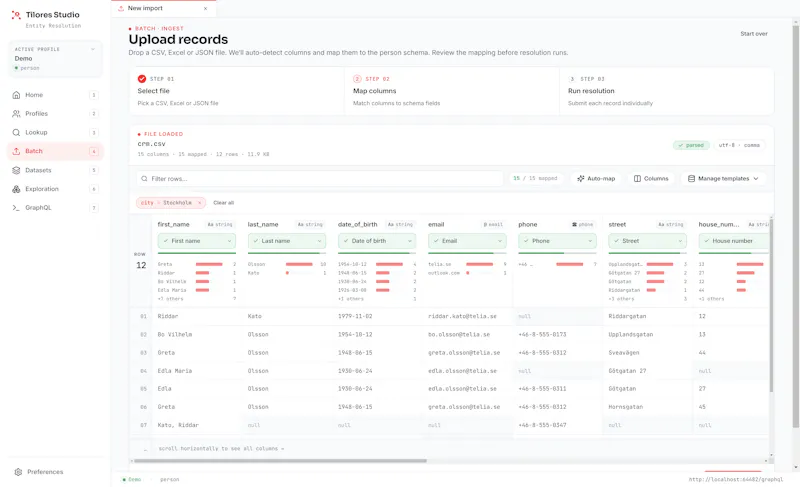This screenshot has width=800, height=487.
Task: Open the Street mapping dropdown
Action: [x=647, y=241]
